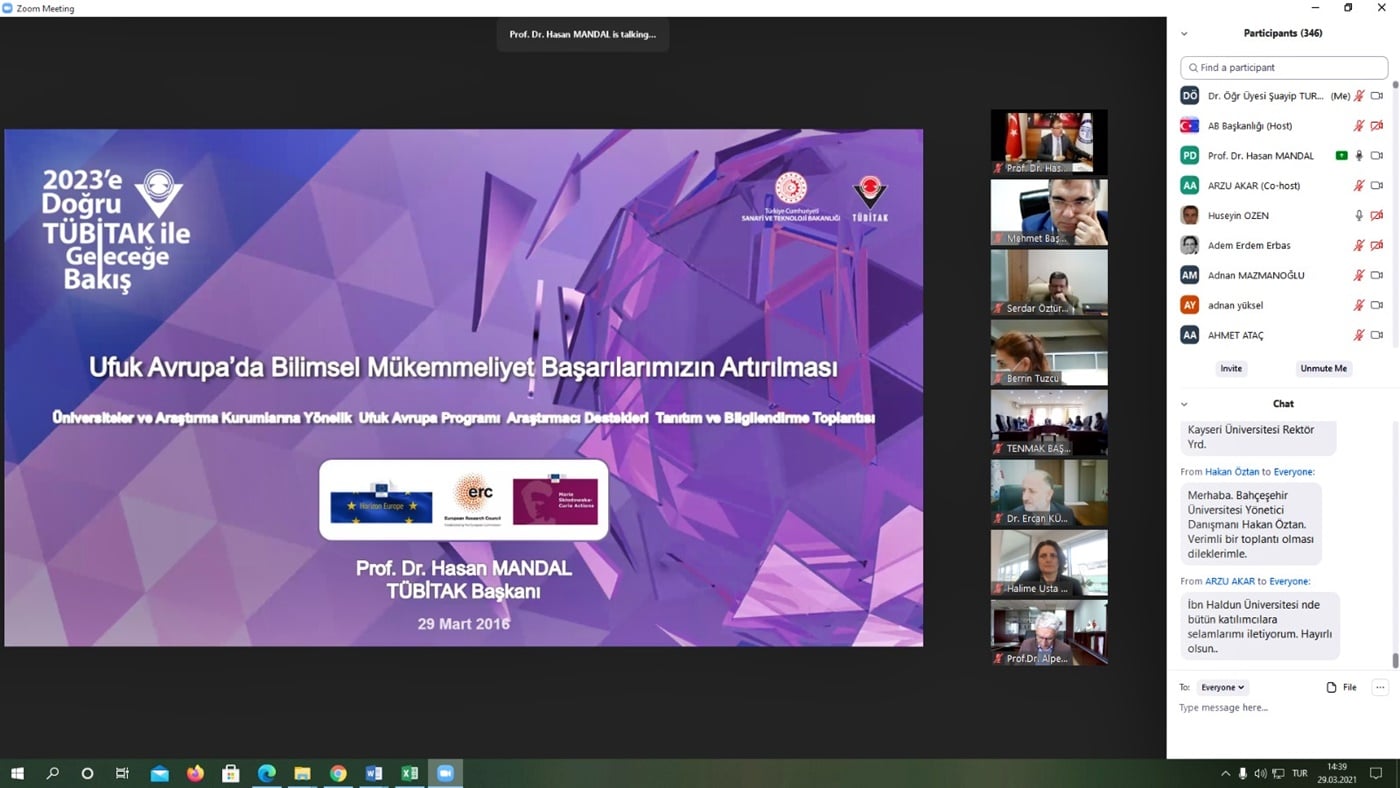Viewport: 1400px width, 788px height.
Task: Click muted microphone icon for AB Başkanlığı
Action: (x=1359, y=126)
